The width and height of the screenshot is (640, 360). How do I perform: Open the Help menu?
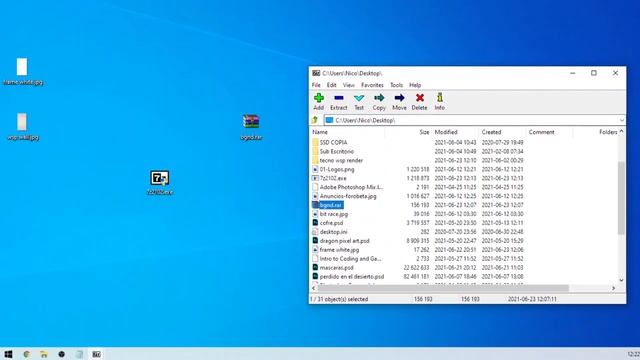(415, 85)
